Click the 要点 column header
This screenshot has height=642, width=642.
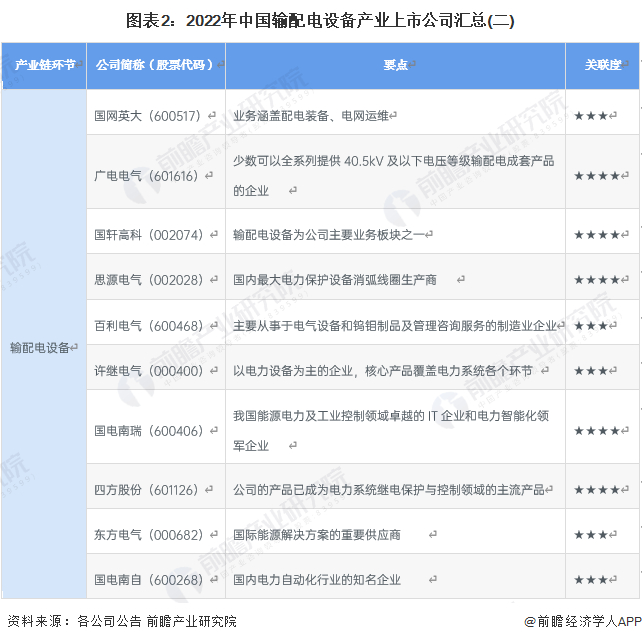[396, 66]
